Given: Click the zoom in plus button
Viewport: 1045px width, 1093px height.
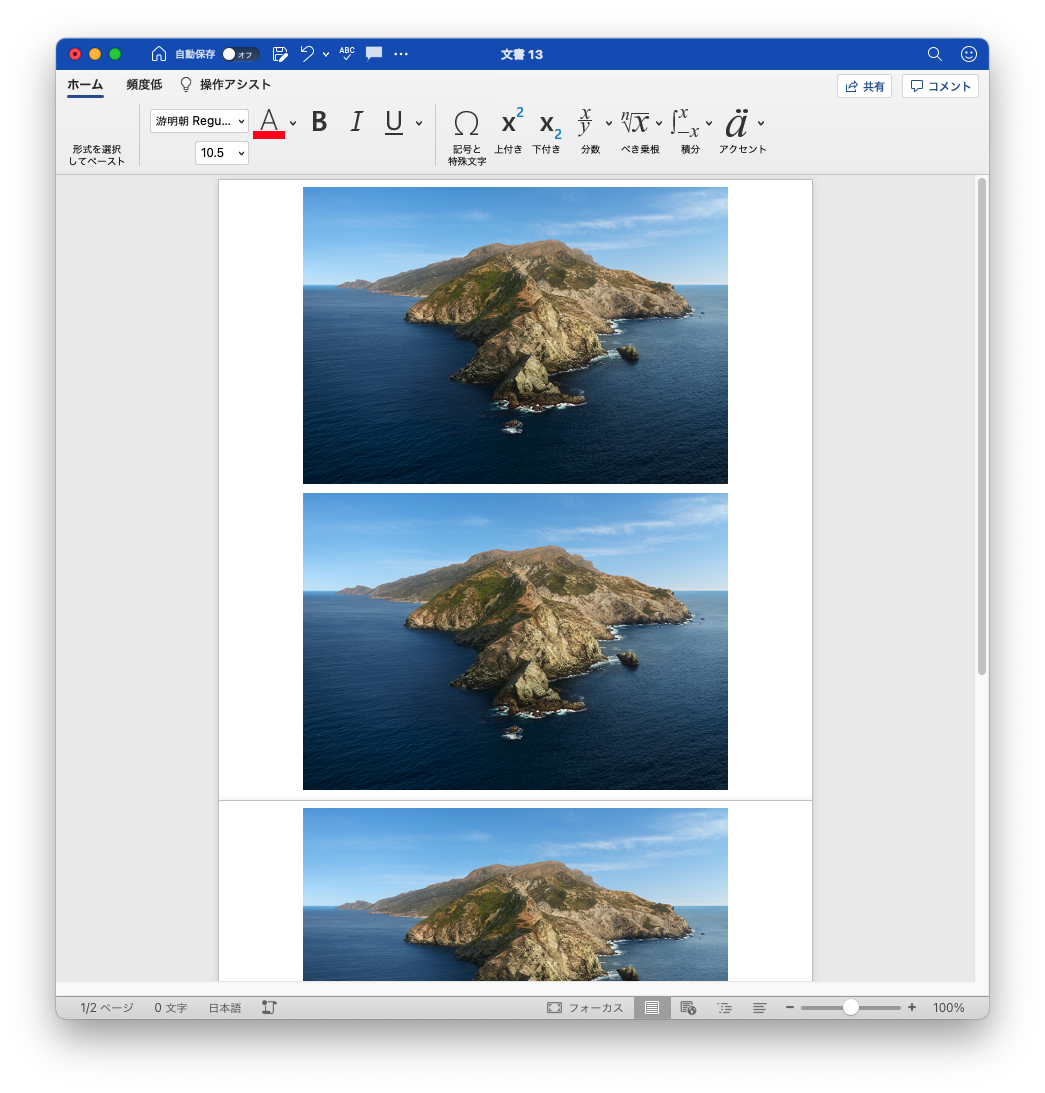Looking at the screenshot, I should click(912, 1007).
